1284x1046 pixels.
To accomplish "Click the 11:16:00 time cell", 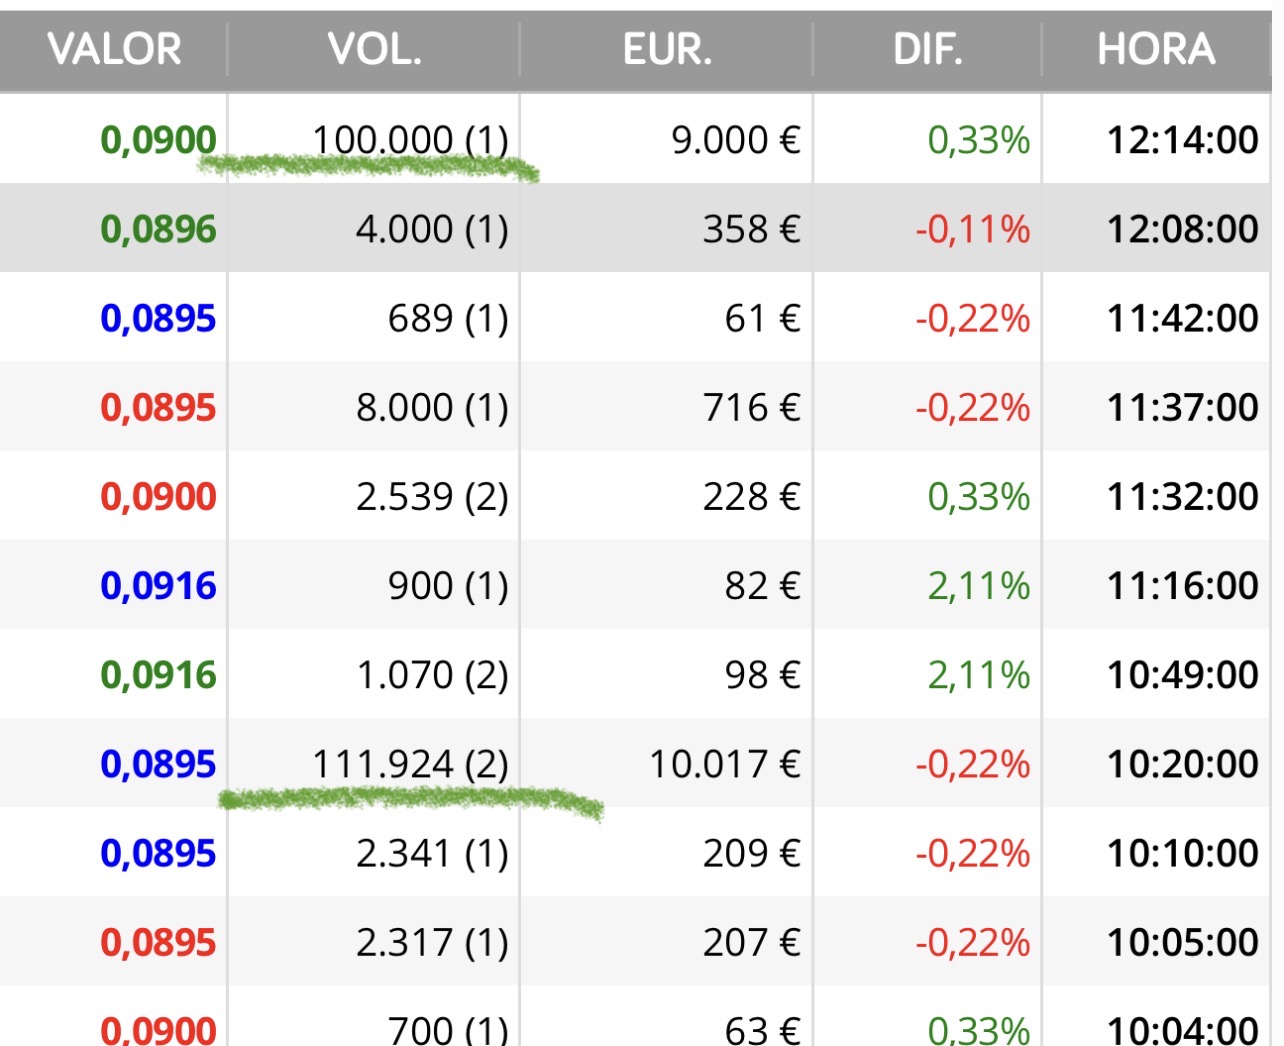I will click(1182, 585).
